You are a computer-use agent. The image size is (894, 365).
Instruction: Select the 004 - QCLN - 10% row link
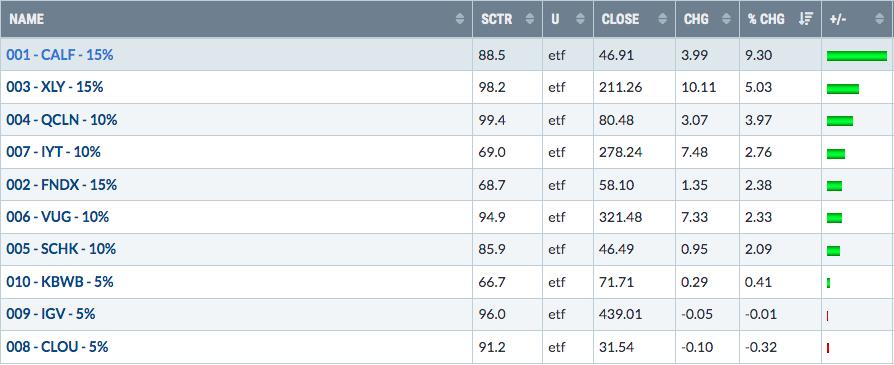pos(62,120)
